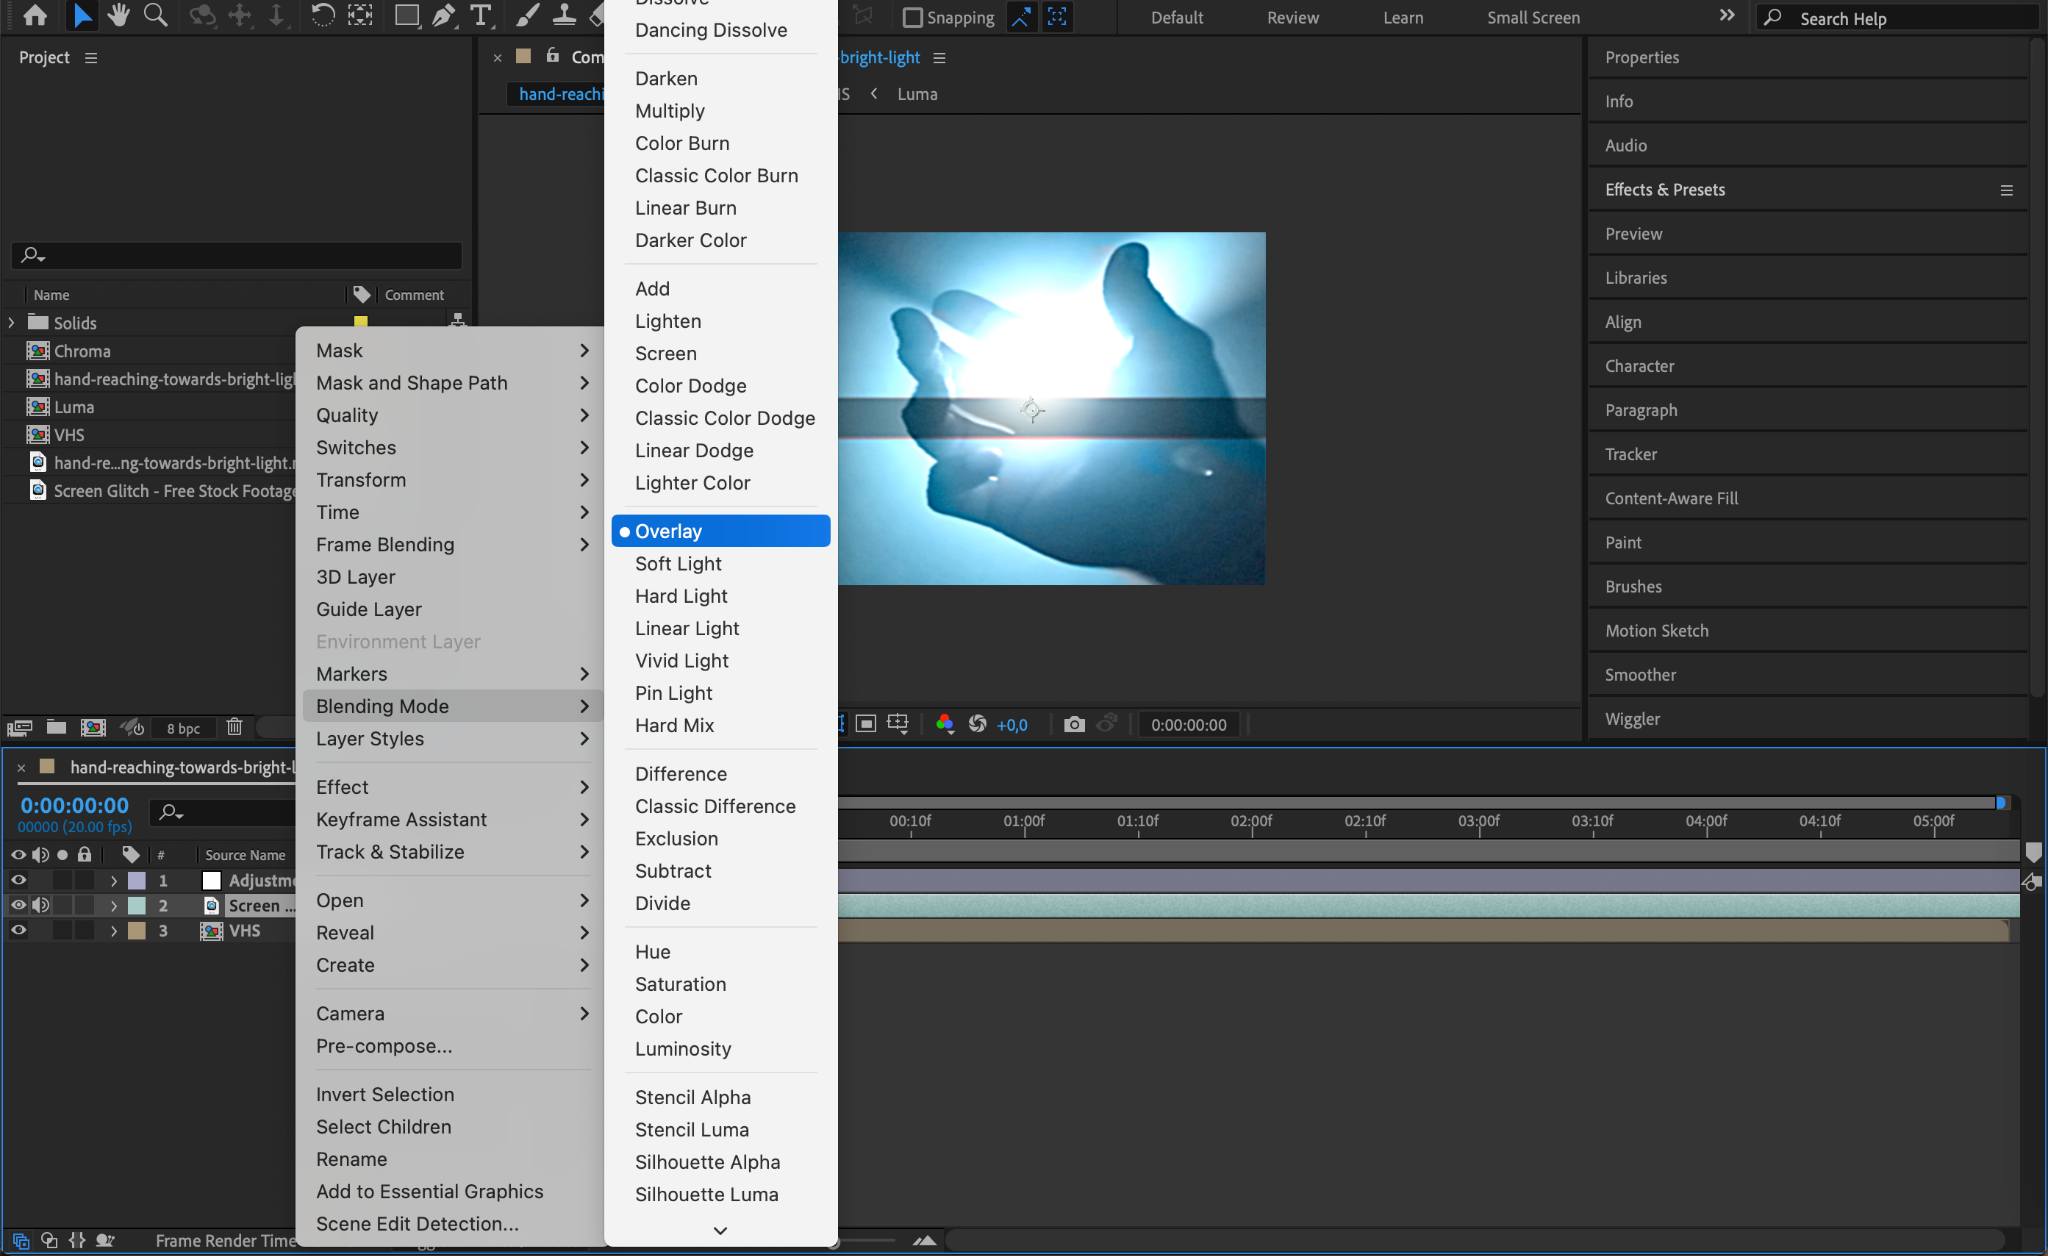Choose Soft Light blending mode

tap(678, 564)
